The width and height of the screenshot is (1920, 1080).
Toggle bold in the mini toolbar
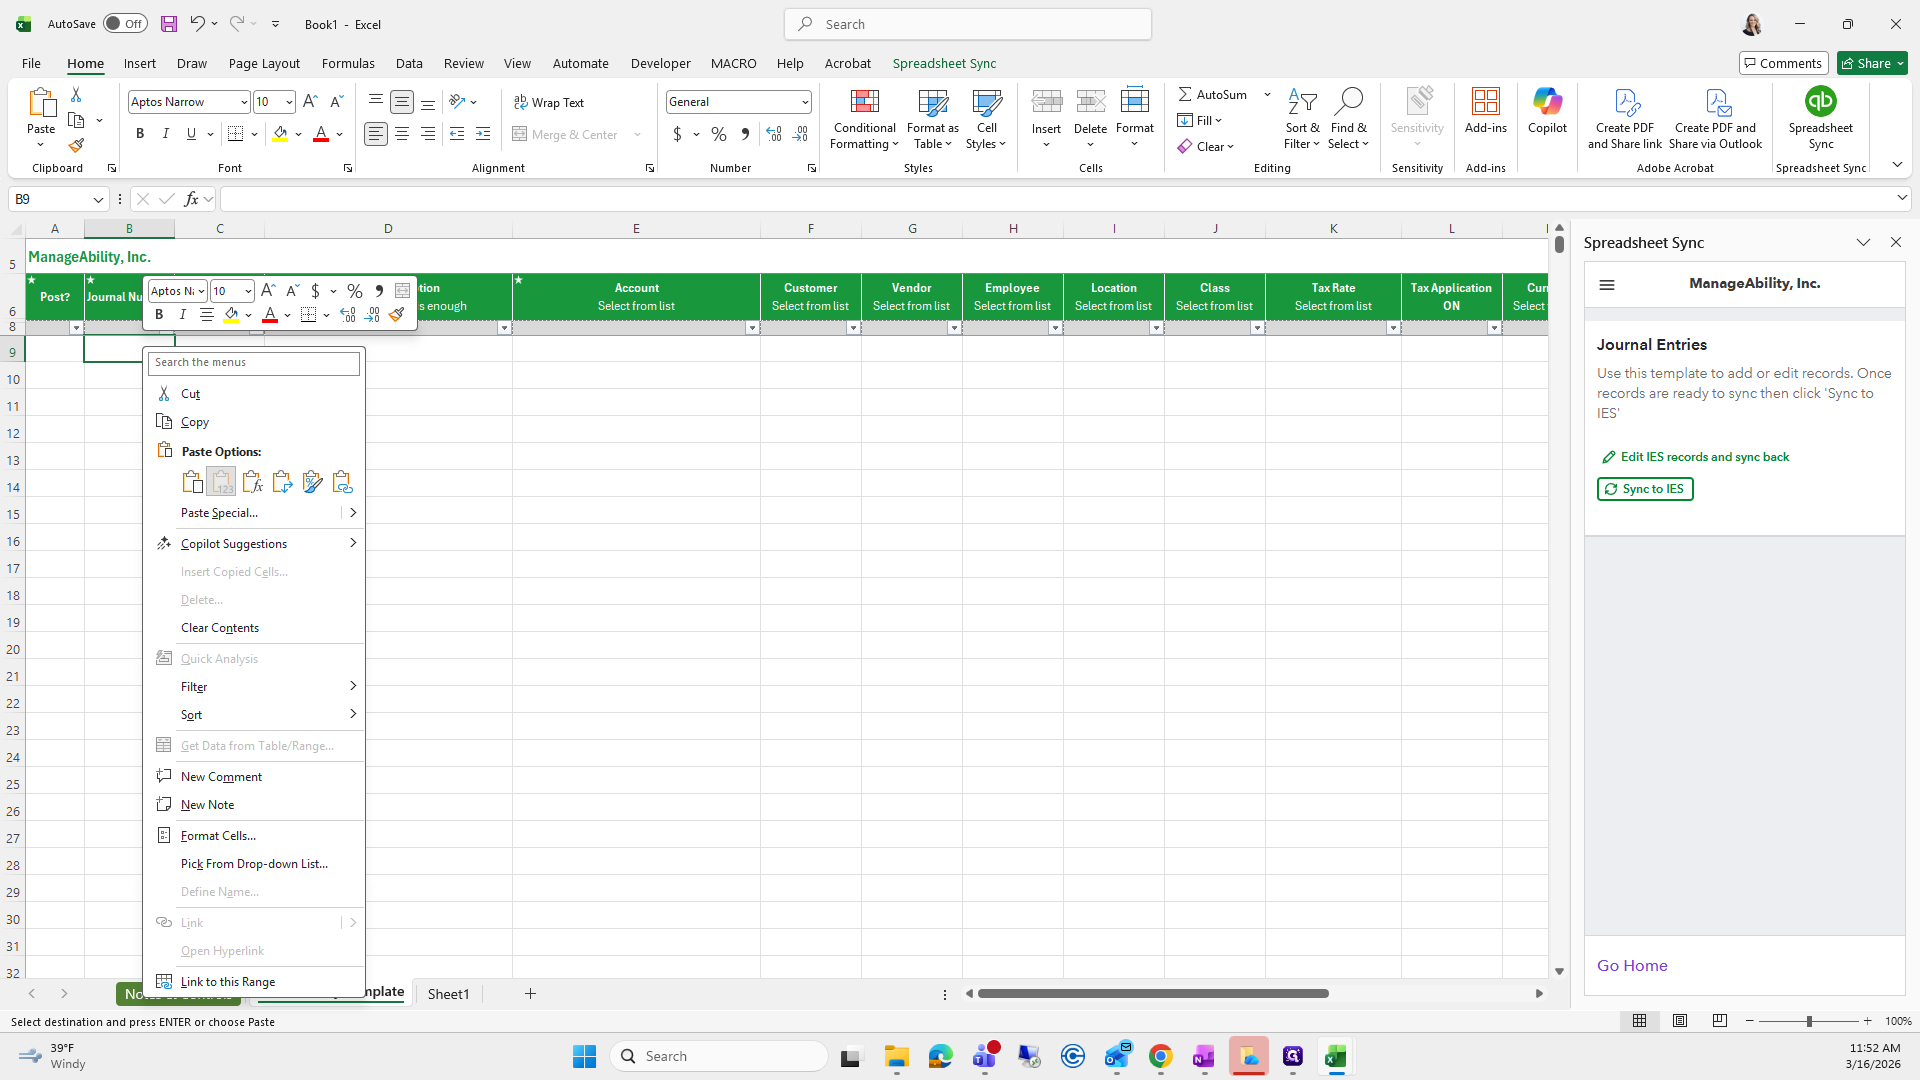tap(159, 315)
